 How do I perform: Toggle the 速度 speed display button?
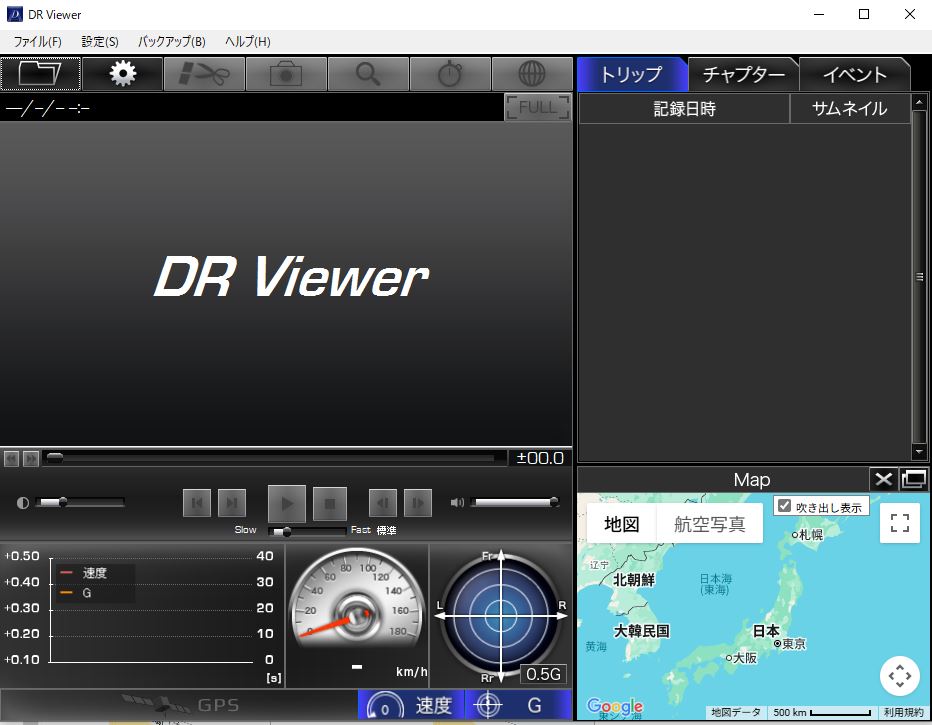coord(411,705)
